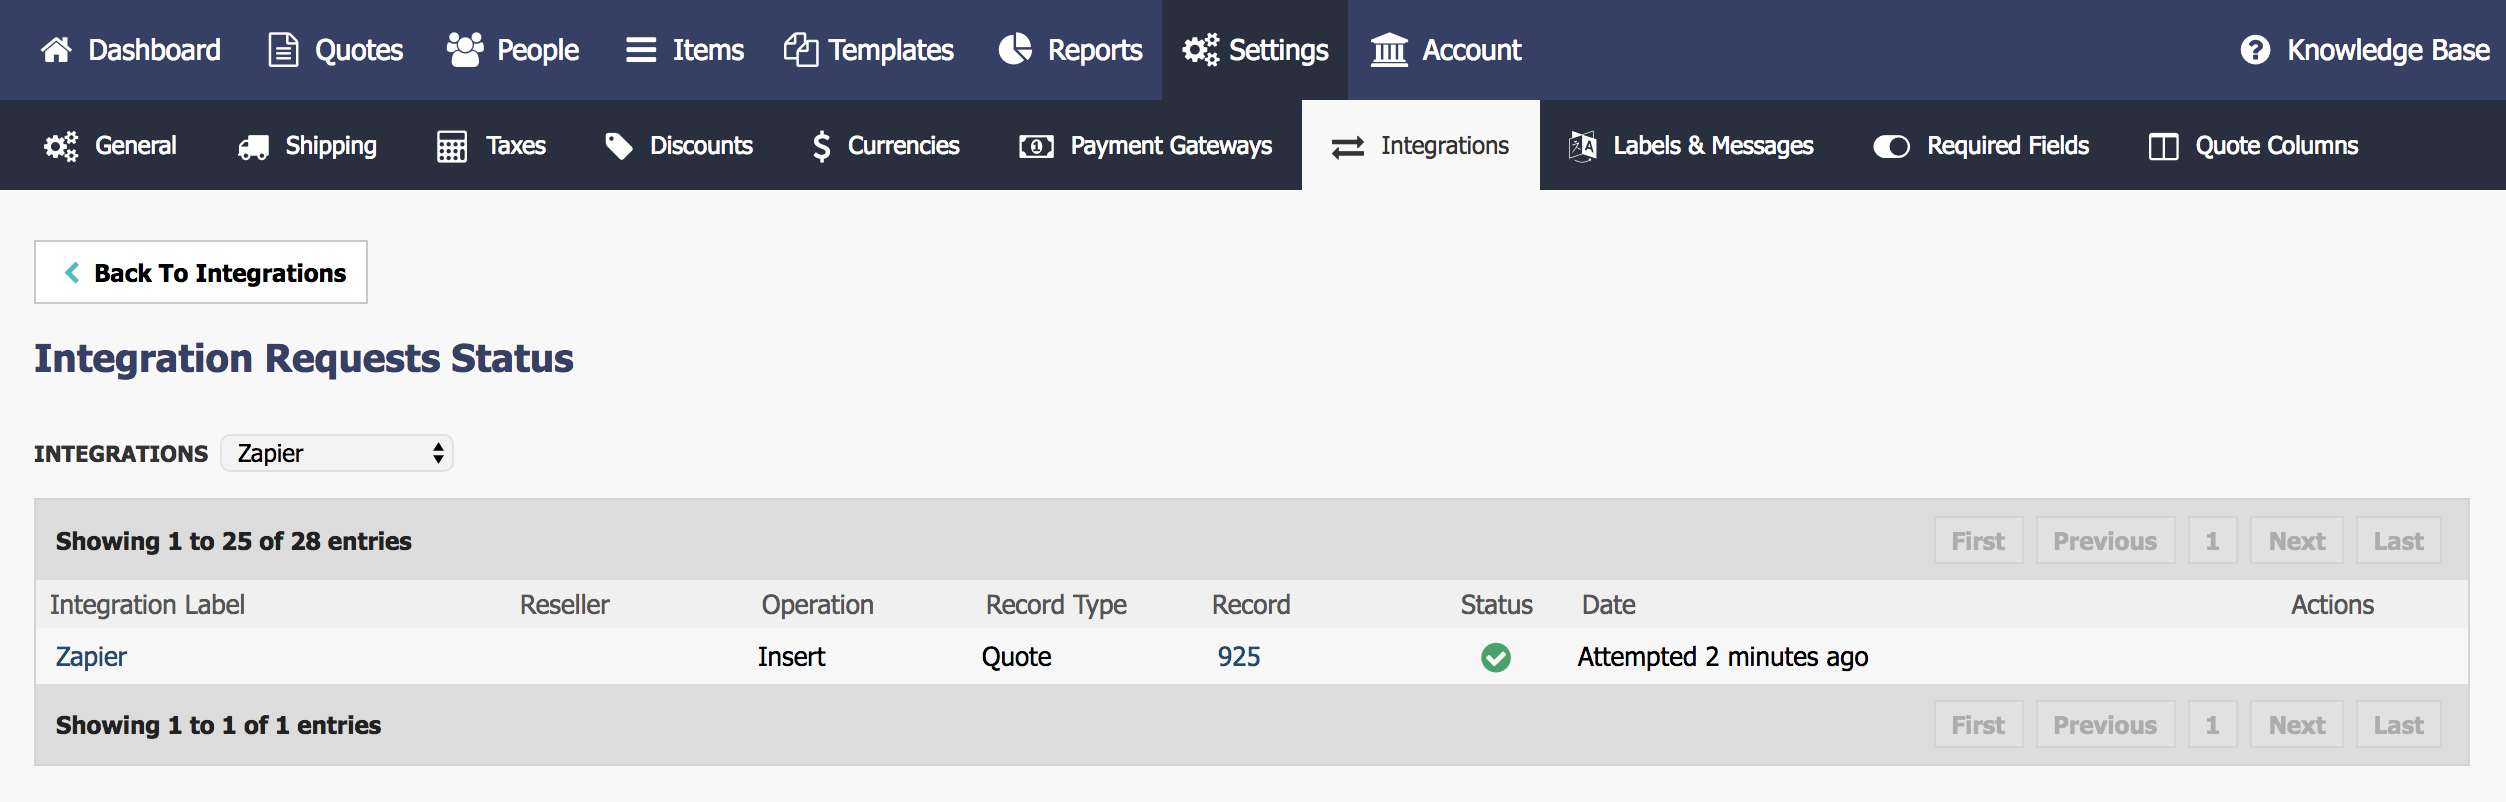Switch to the Discounts settings tab

coord(679,146)
